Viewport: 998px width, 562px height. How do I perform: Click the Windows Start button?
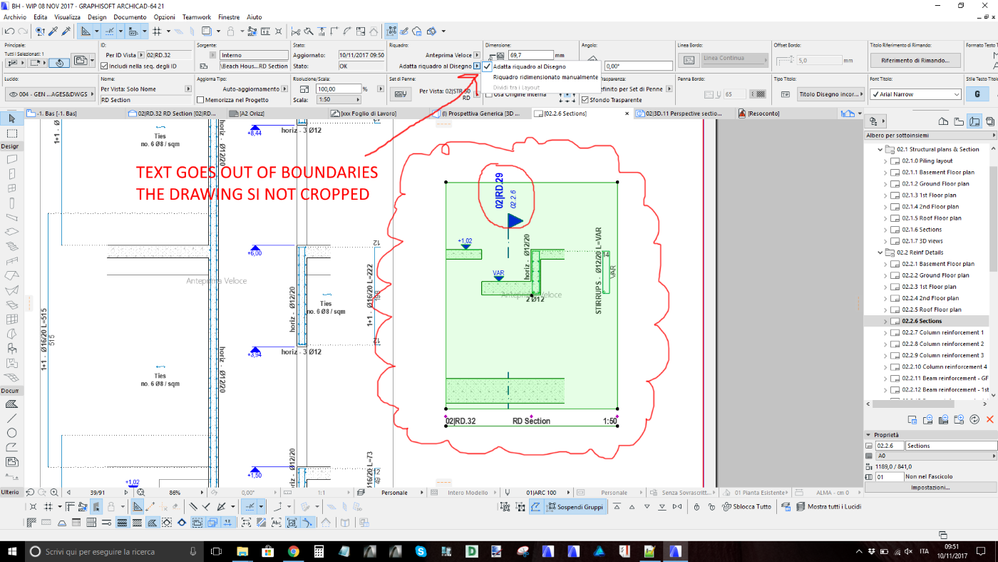point(13,551)
